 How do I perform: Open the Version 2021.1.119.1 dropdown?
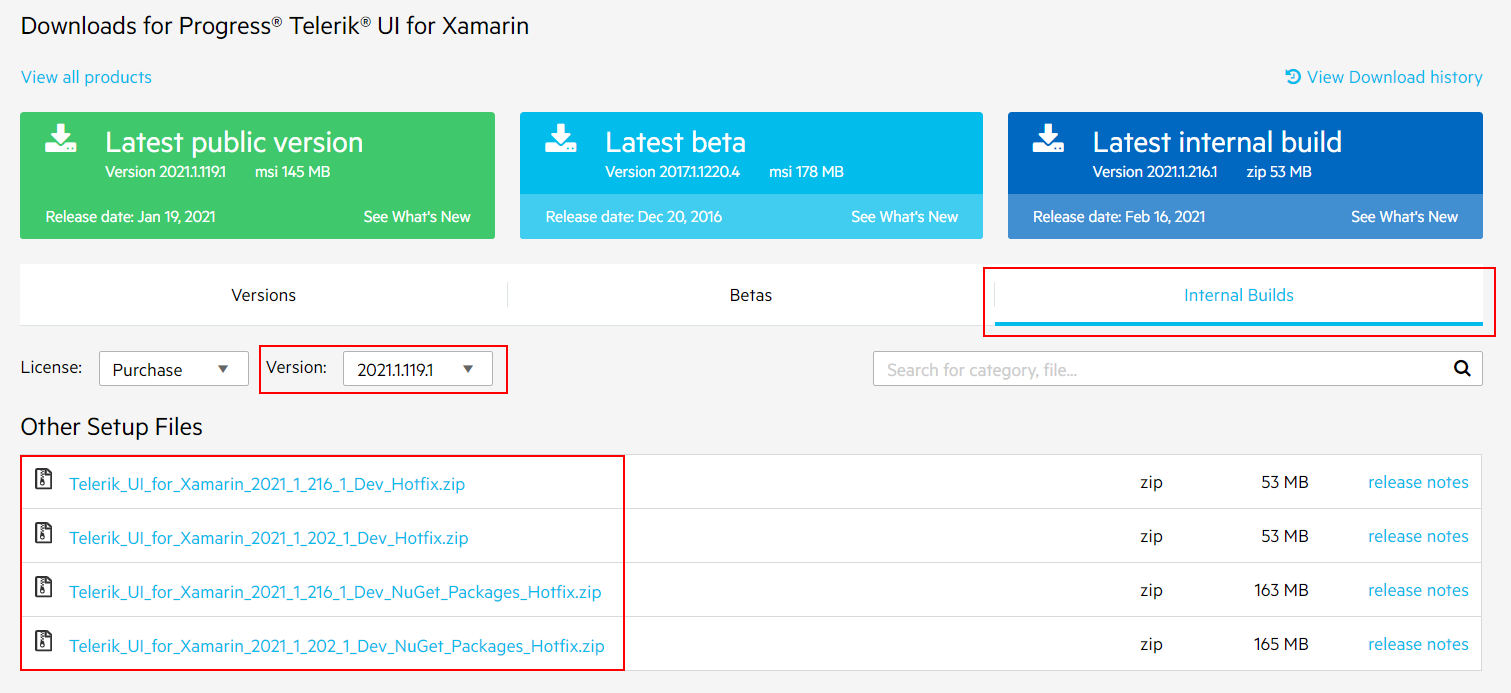pos(418,369)
